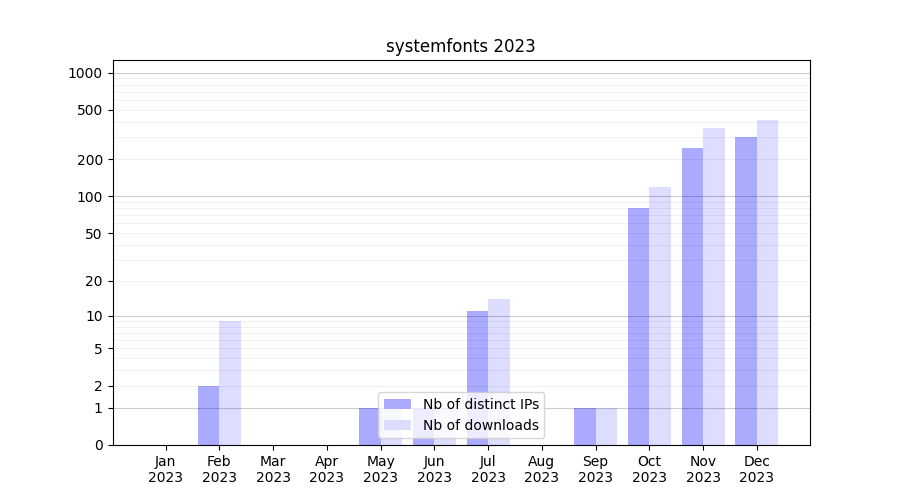Click the chart title 'systemfonts 2023'
The height and width of the screenshot is (500, 900).
[x=460, y=46]
